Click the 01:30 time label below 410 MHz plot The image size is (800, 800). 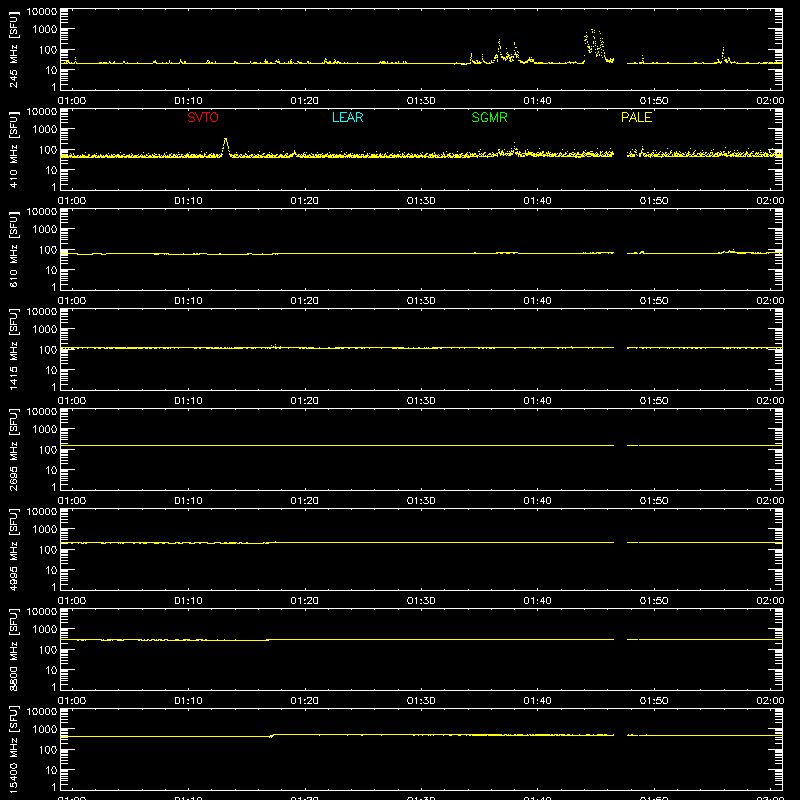click(x=421, y=201)
